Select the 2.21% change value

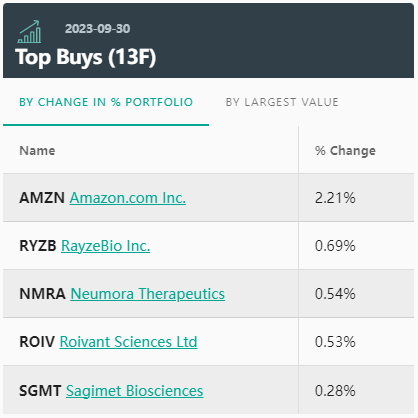[335, 198]
